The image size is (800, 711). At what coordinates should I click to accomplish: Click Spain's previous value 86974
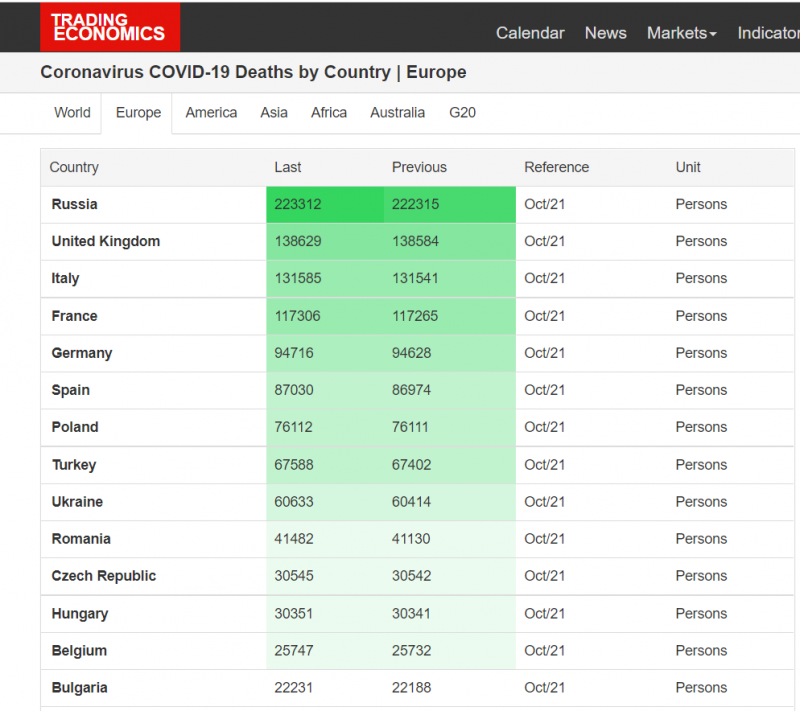(x=411, y=390)
